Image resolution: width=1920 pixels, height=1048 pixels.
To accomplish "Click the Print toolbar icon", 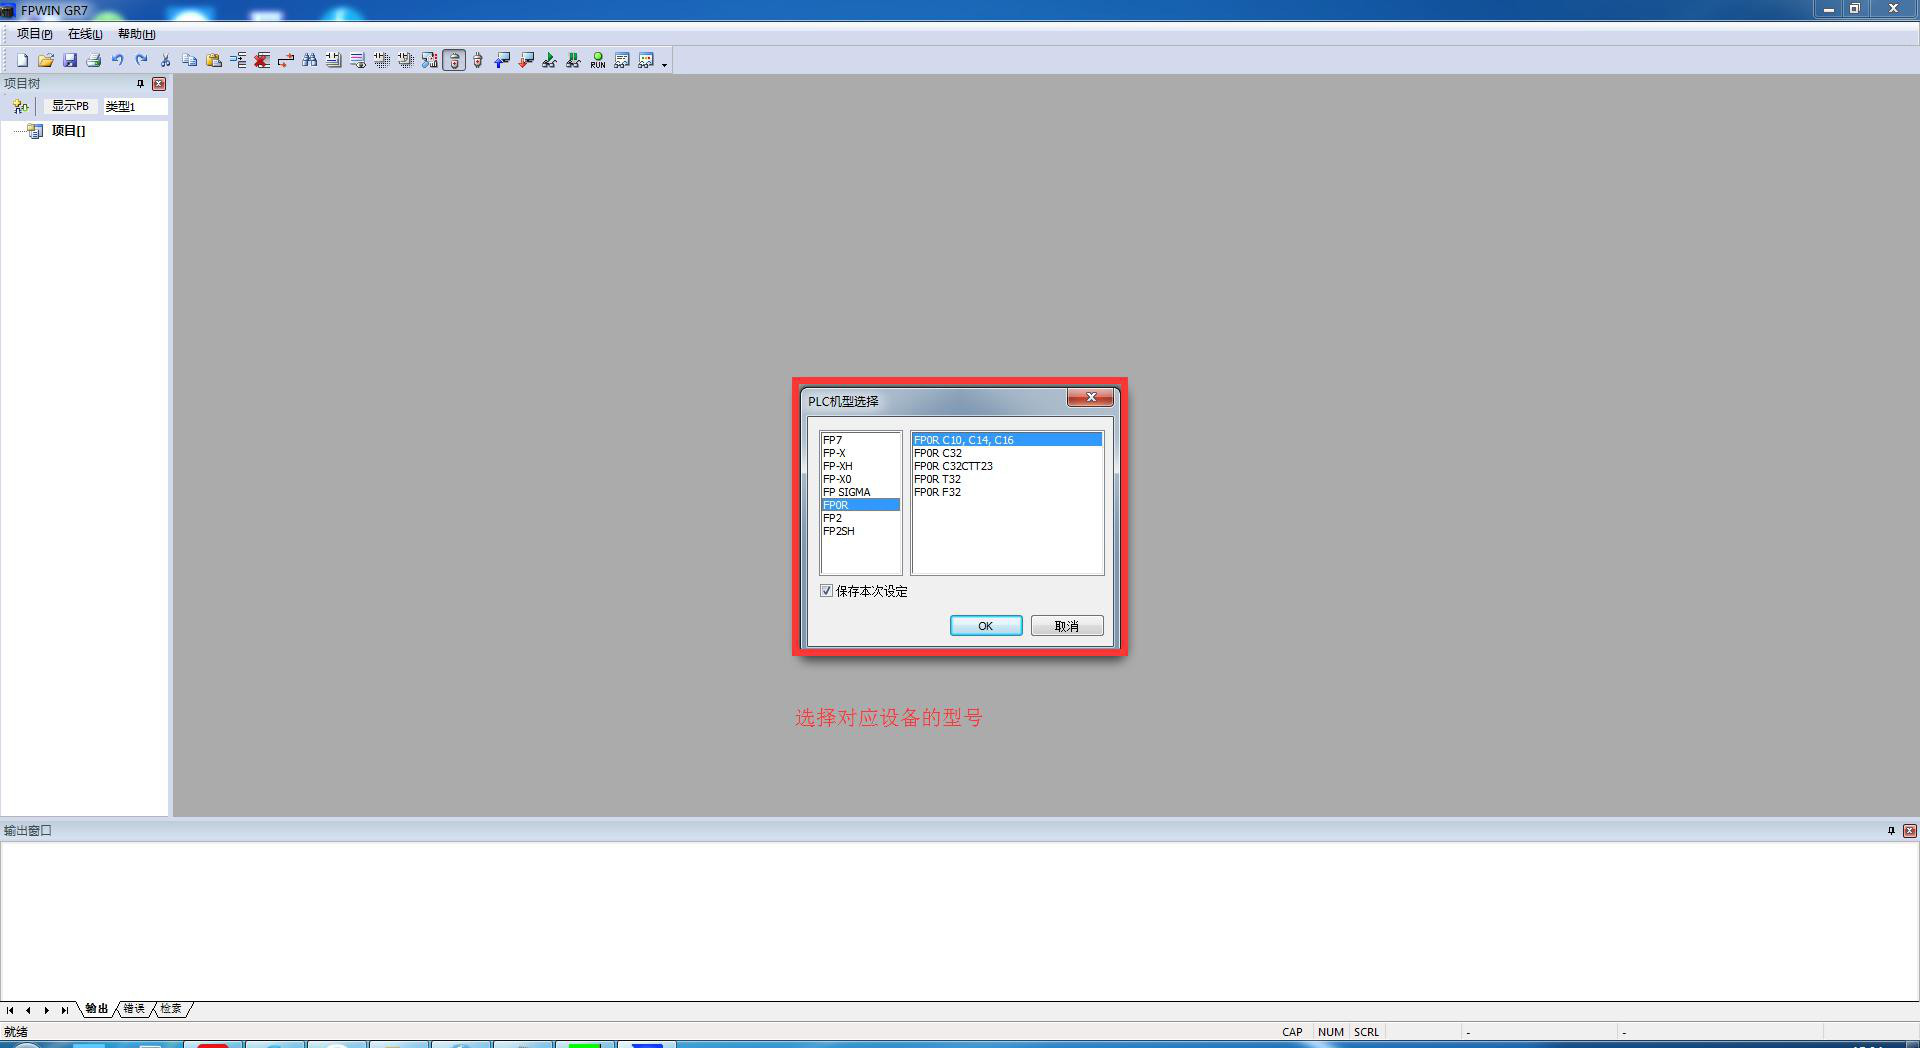I will (94, 61).
